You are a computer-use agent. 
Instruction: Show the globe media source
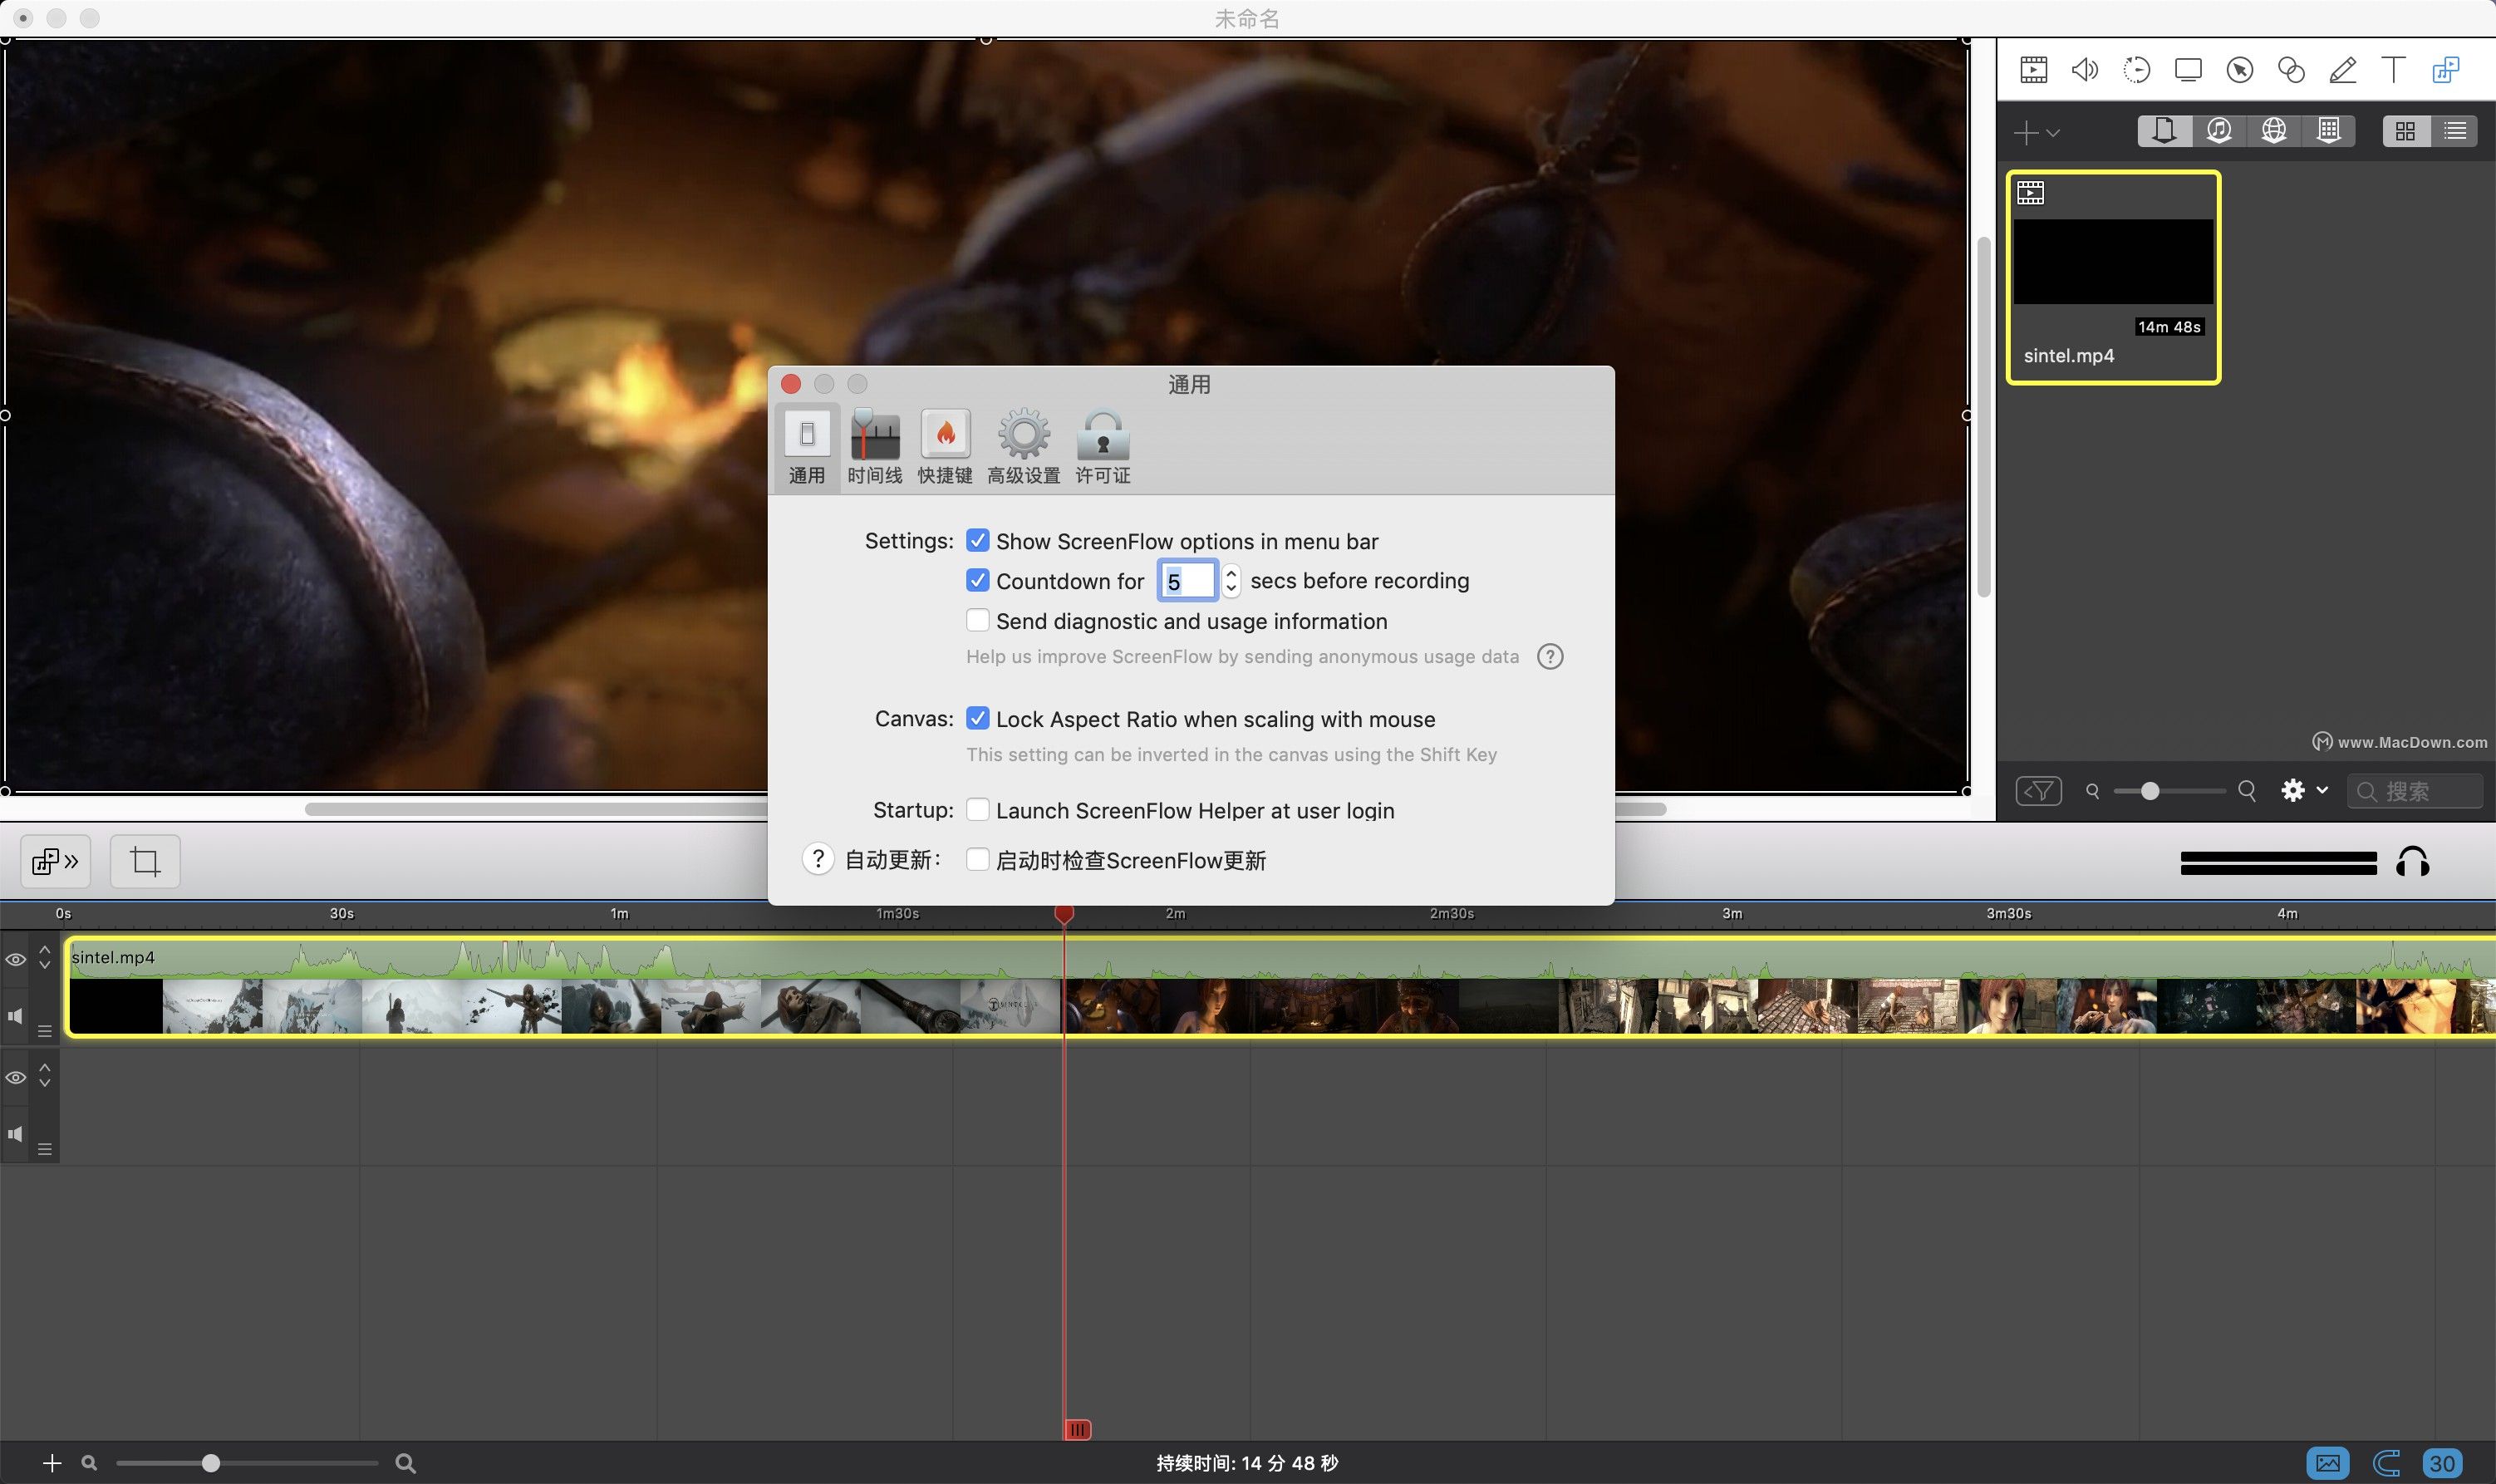pos(2274,131)
